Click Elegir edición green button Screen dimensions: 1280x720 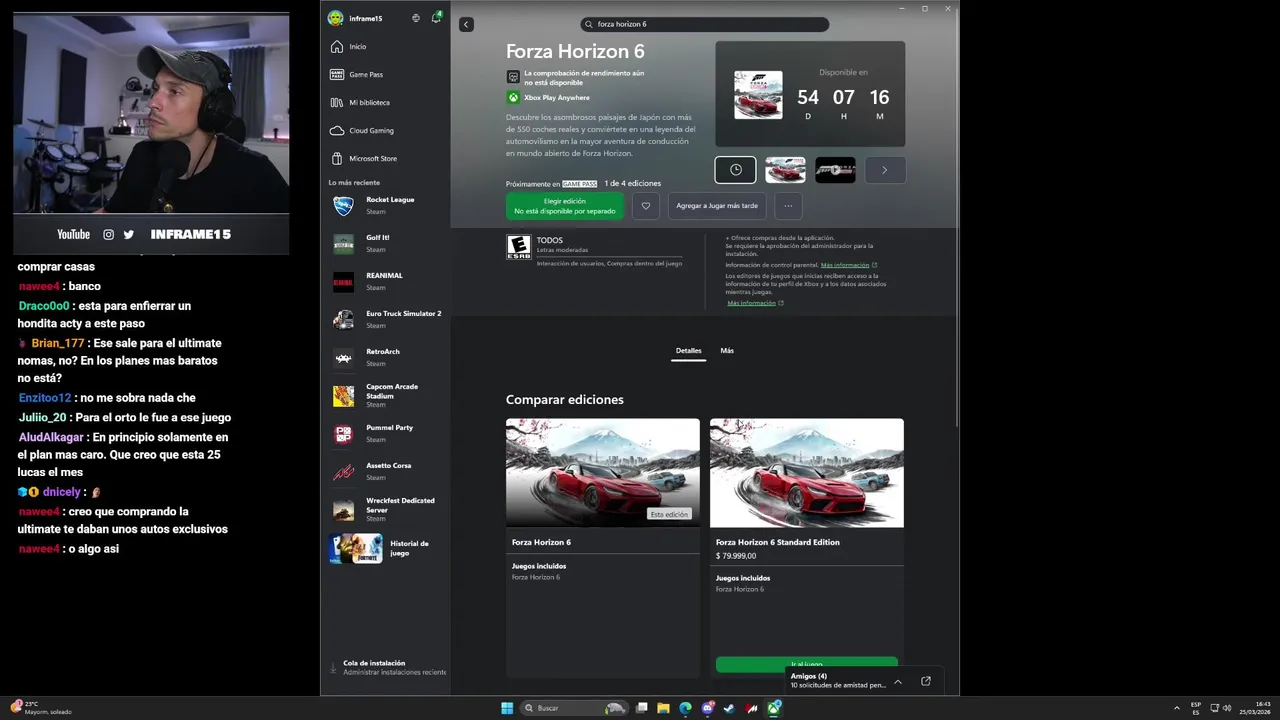[x=564, y=206]
